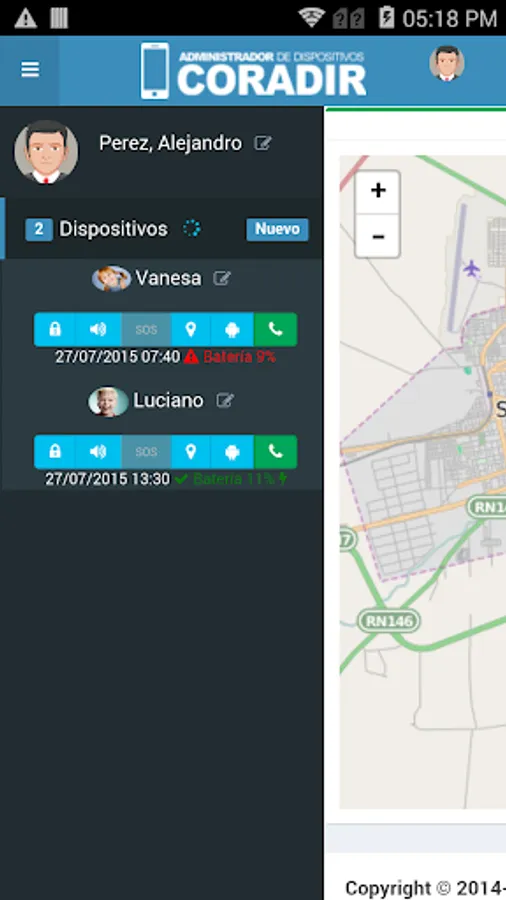The image size is (506, 900).
Task: Lock Vanesa's device
Action: [55, 329]
